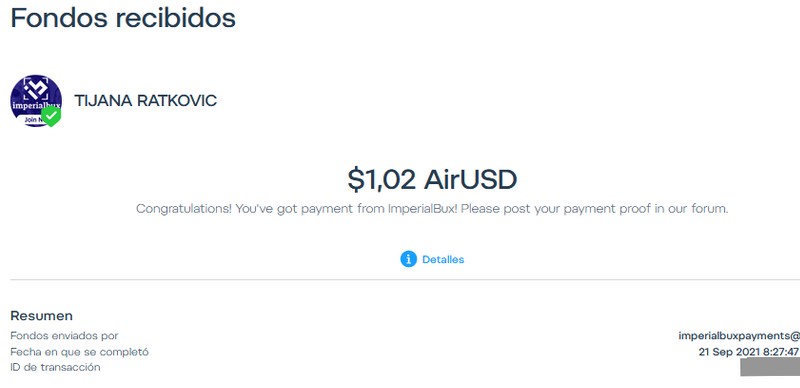Click the imperialbuxpayments sender email
Viewport: 800px width, 388px height.
(x=739, y=336)
